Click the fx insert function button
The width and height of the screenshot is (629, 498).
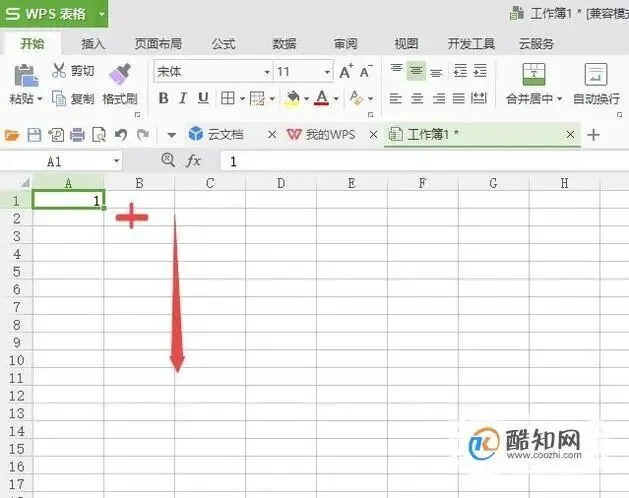pyautogui.click(x=193, y=161)
